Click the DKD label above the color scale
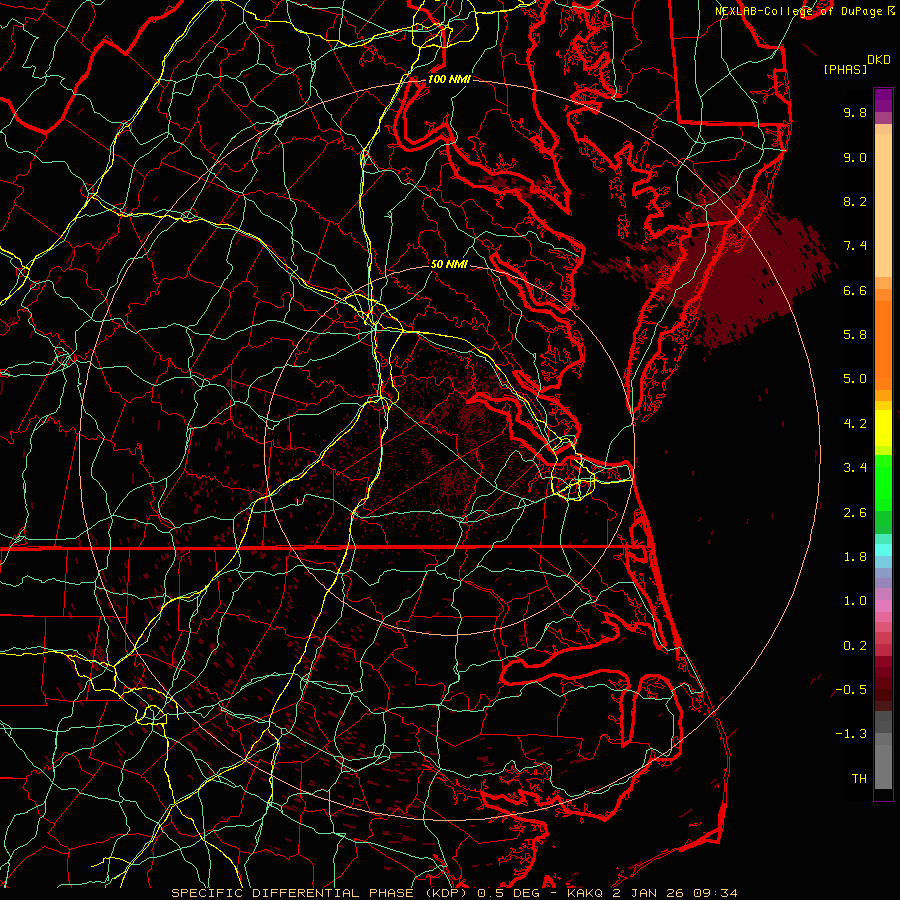900x900 pixels. click(878, 60)
